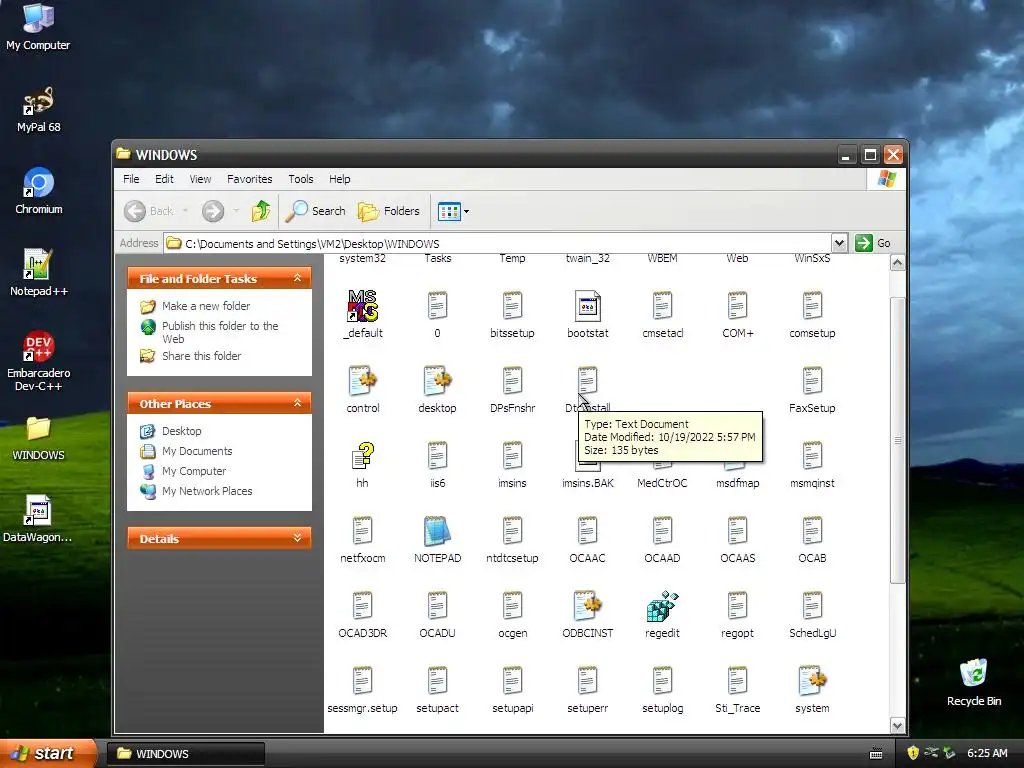Screen dimensions: 1024x768
Task: Select the ocgen text file
Action: coord(512,606)
